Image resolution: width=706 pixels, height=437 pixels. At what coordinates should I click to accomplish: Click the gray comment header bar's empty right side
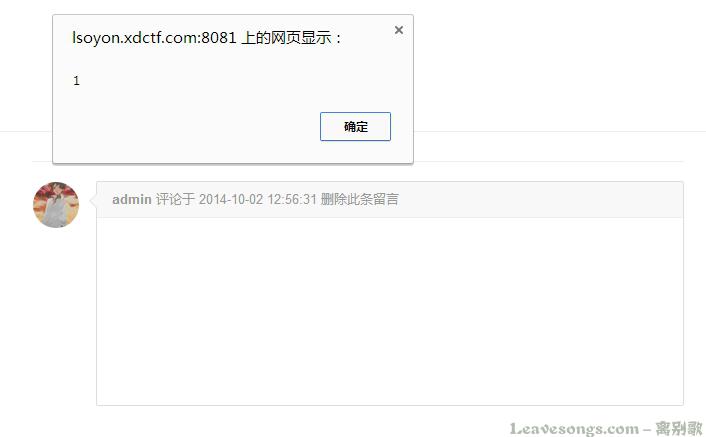(x=540, y=199)
